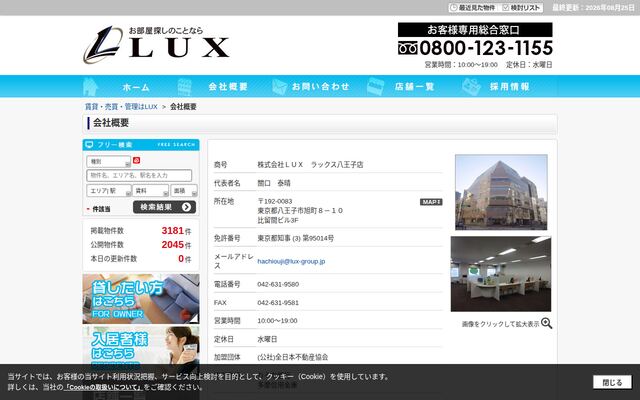Click the 本日の更新件数 label
This screenshot has height=400, width=640.
click(113, 259)
